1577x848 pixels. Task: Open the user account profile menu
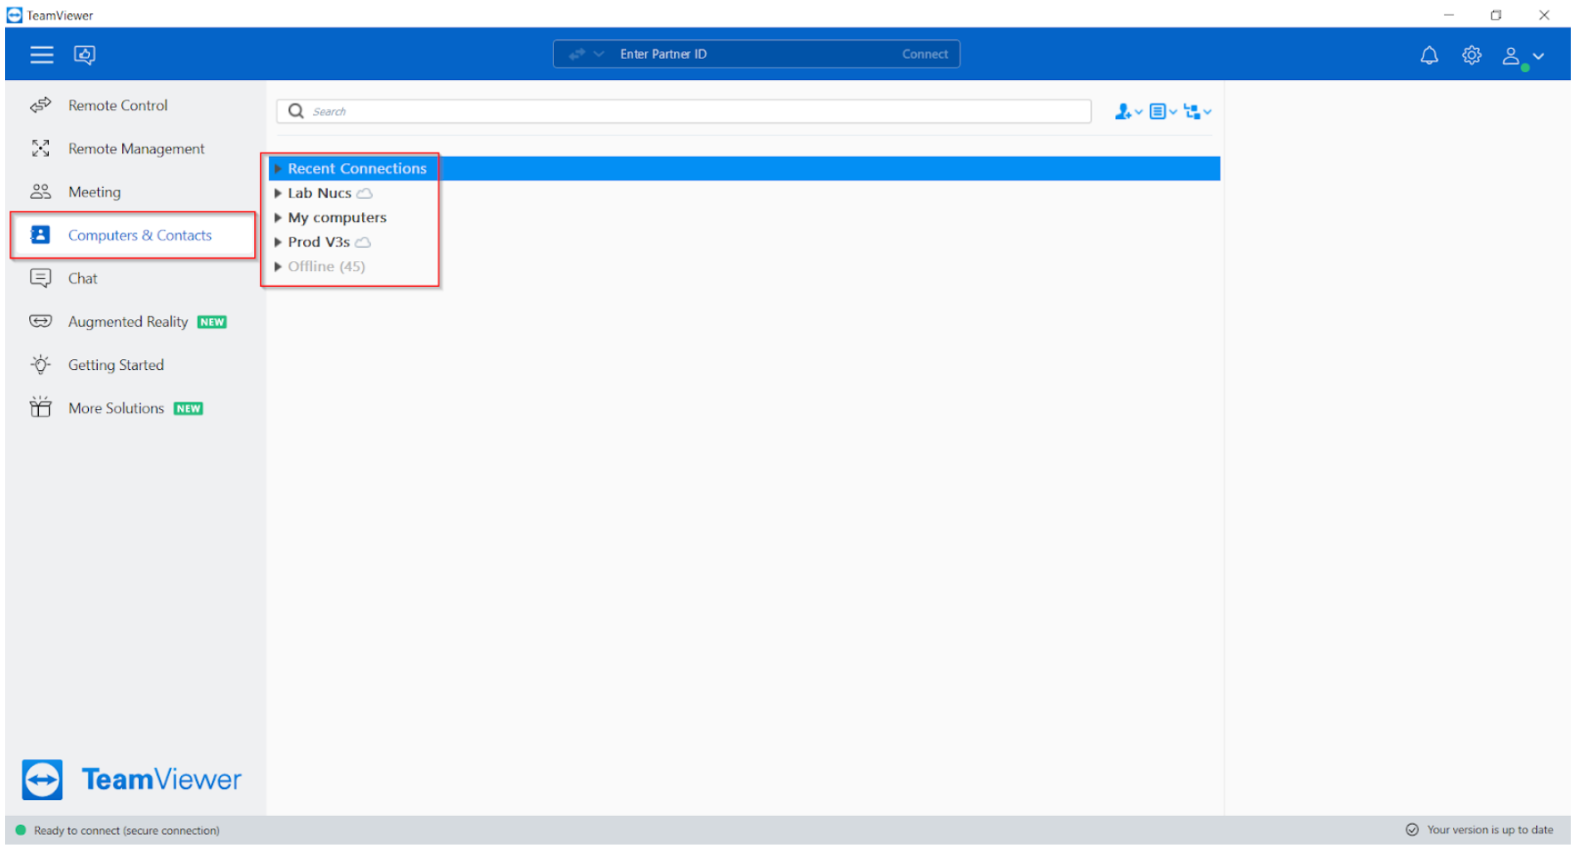coord(1521,57)
